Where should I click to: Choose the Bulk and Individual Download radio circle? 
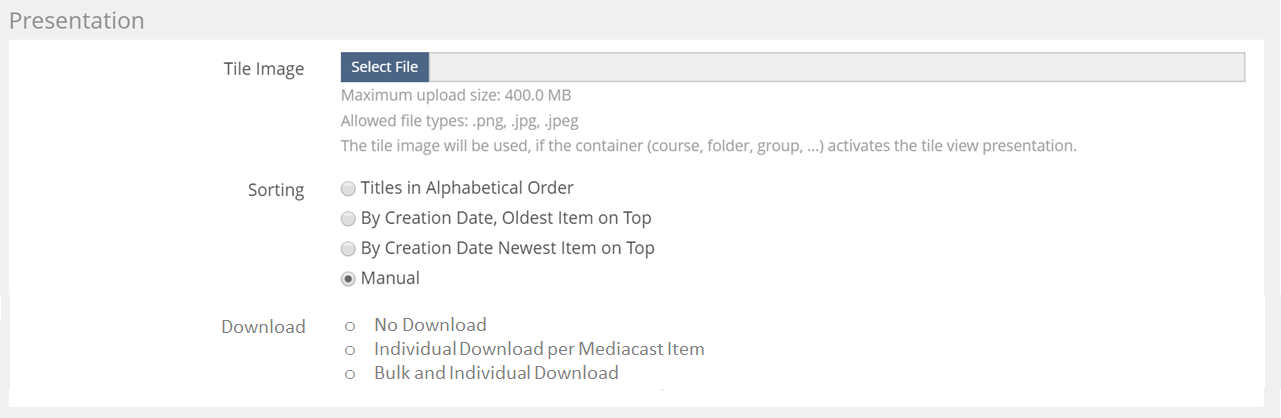(x=350, y=374)
